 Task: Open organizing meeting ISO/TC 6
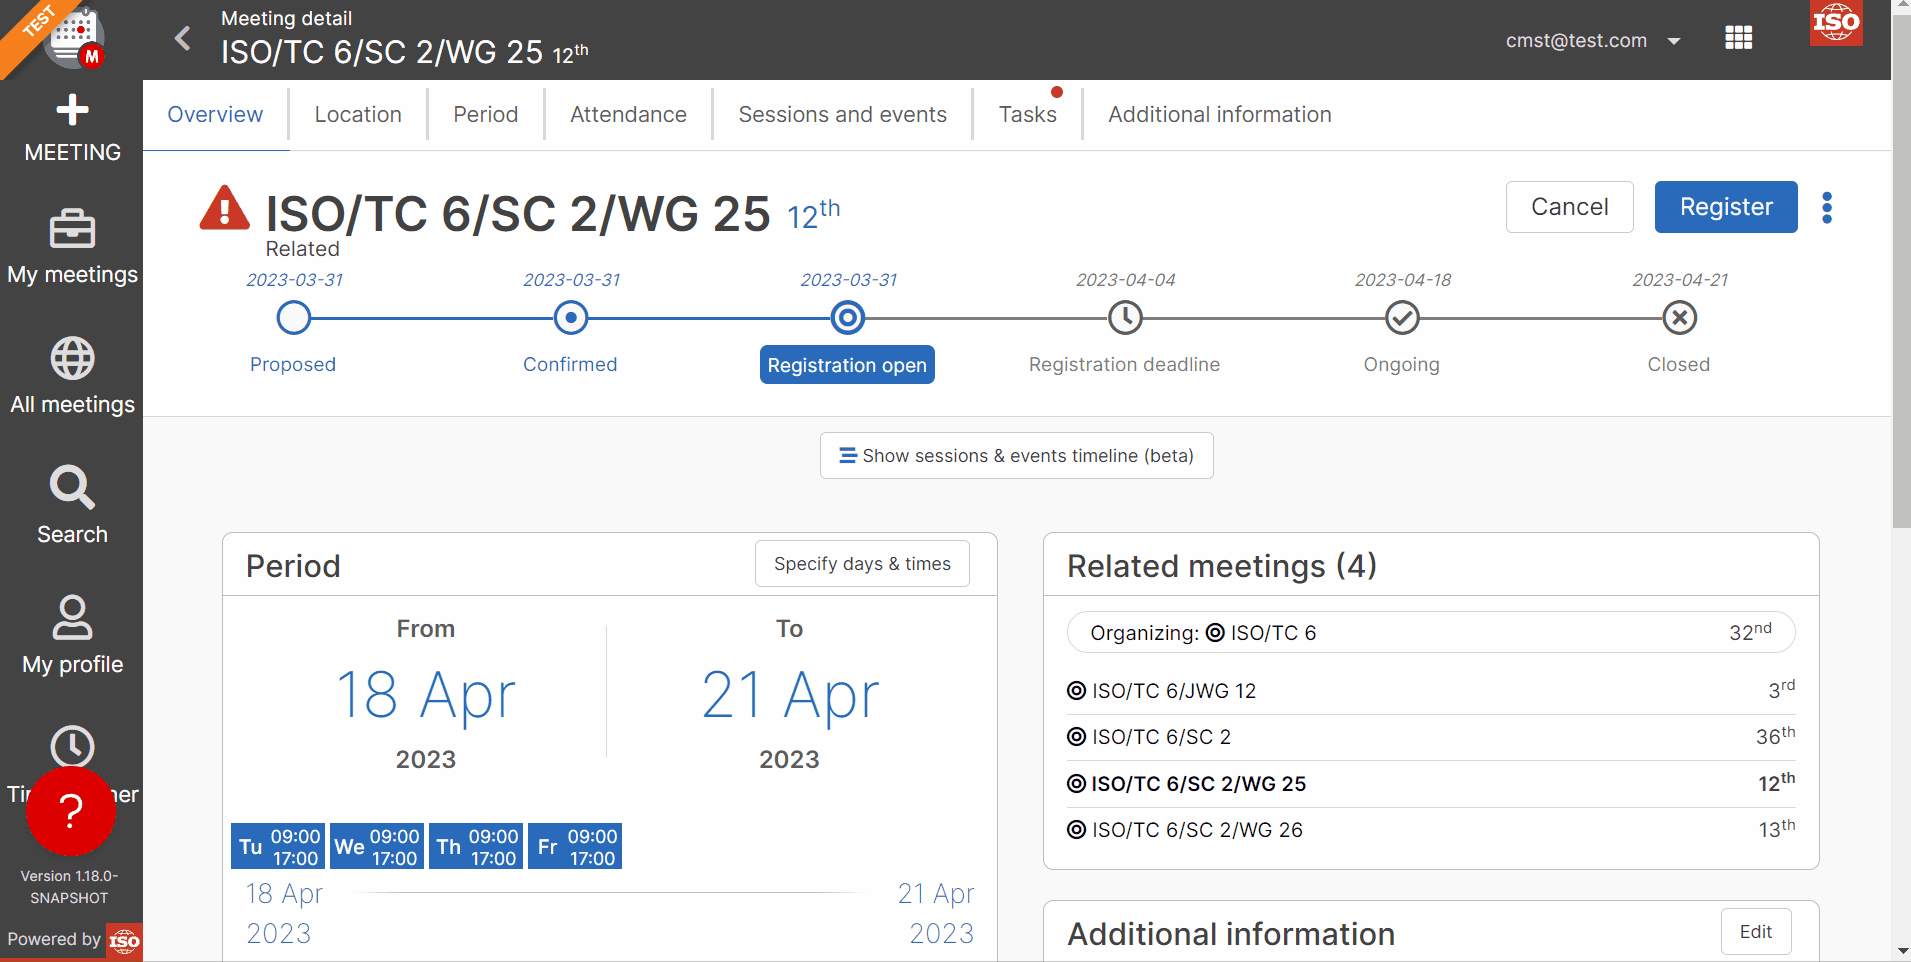[1431, 632]
